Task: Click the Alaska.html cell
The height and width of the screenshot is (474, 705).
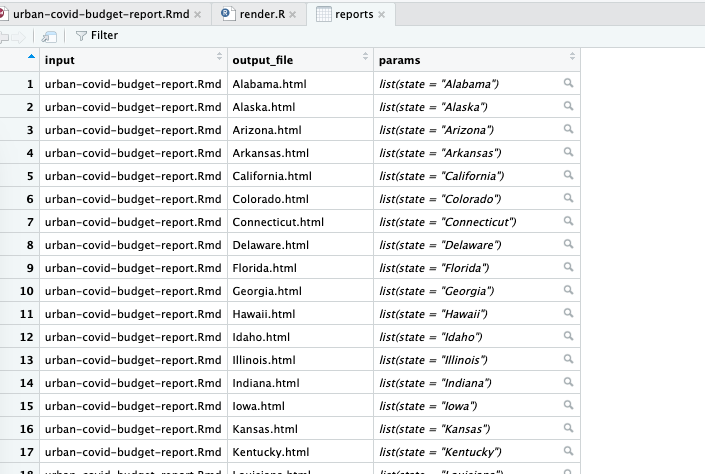Action: coord(300,107)
